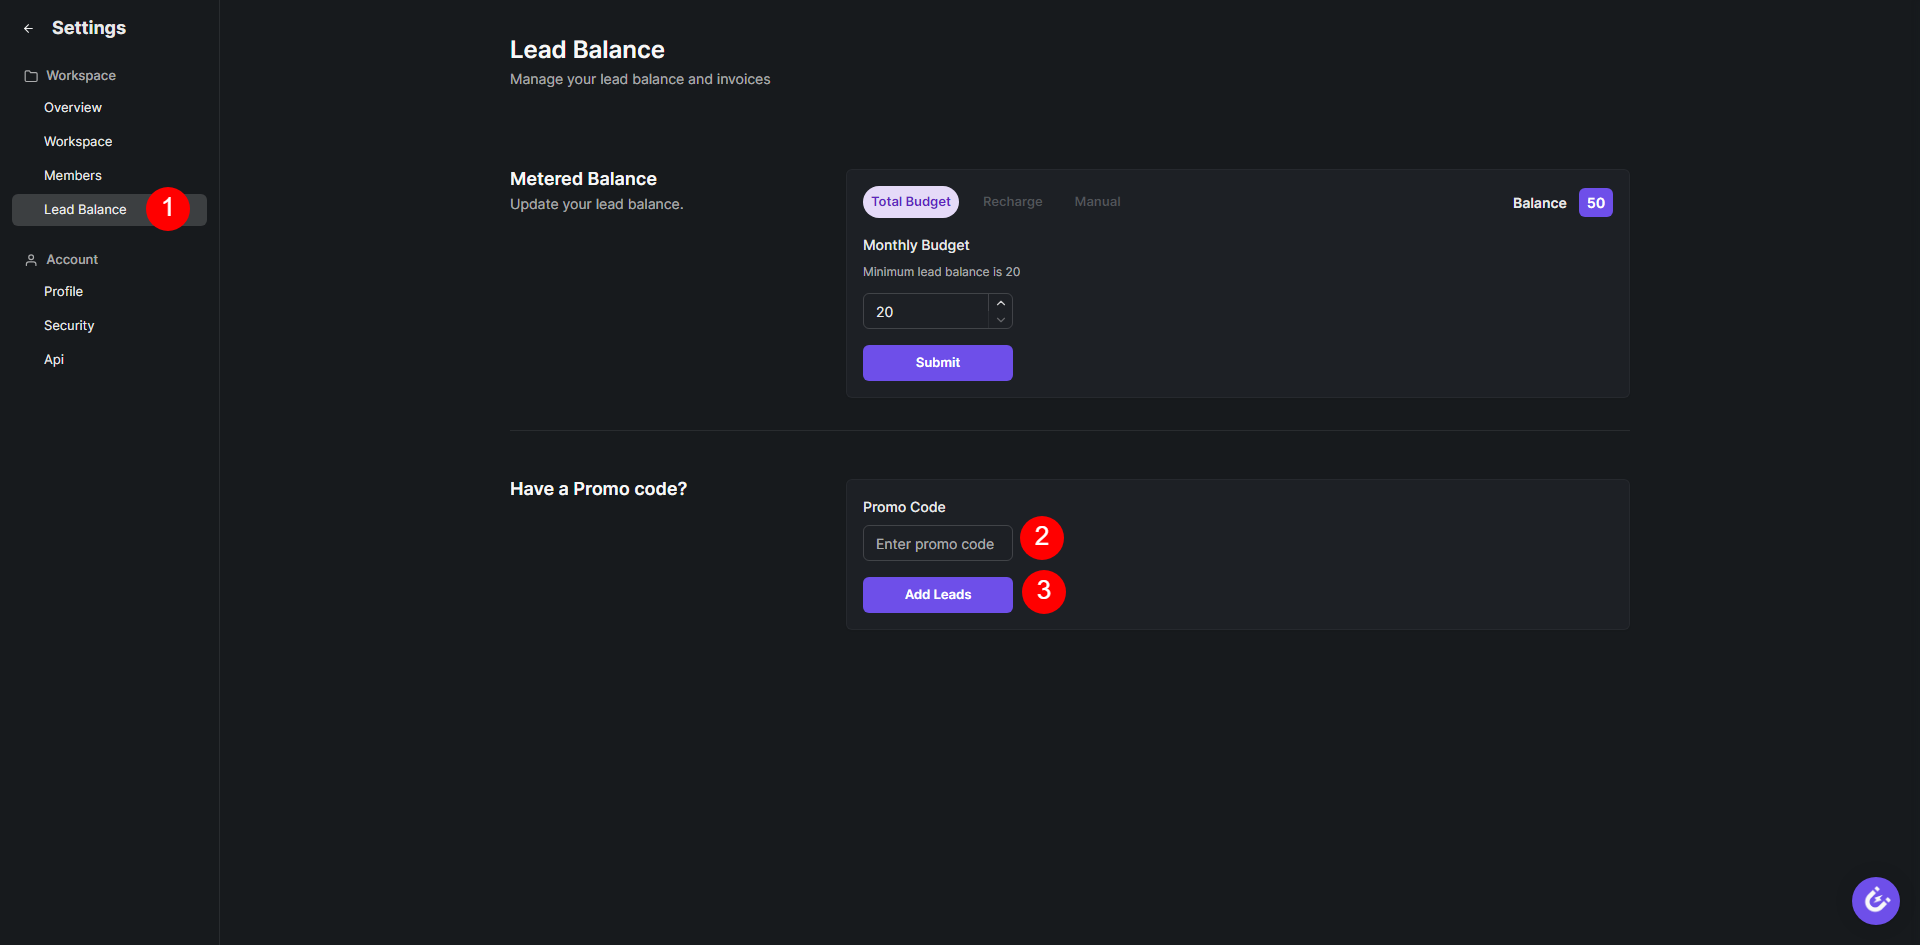
Task: Switch to the Manual tab
Action: click(1097, 202)
